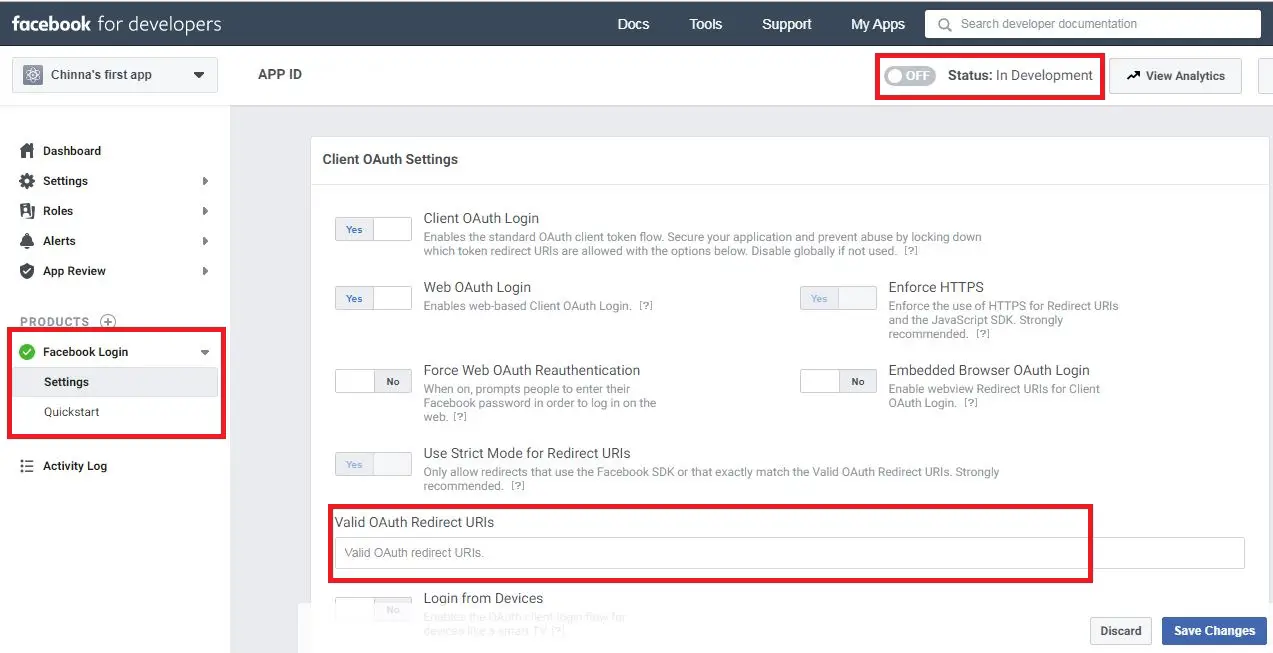Open the Docs menu
This screenshot has height=653, width=1273.
pos(632,23)
